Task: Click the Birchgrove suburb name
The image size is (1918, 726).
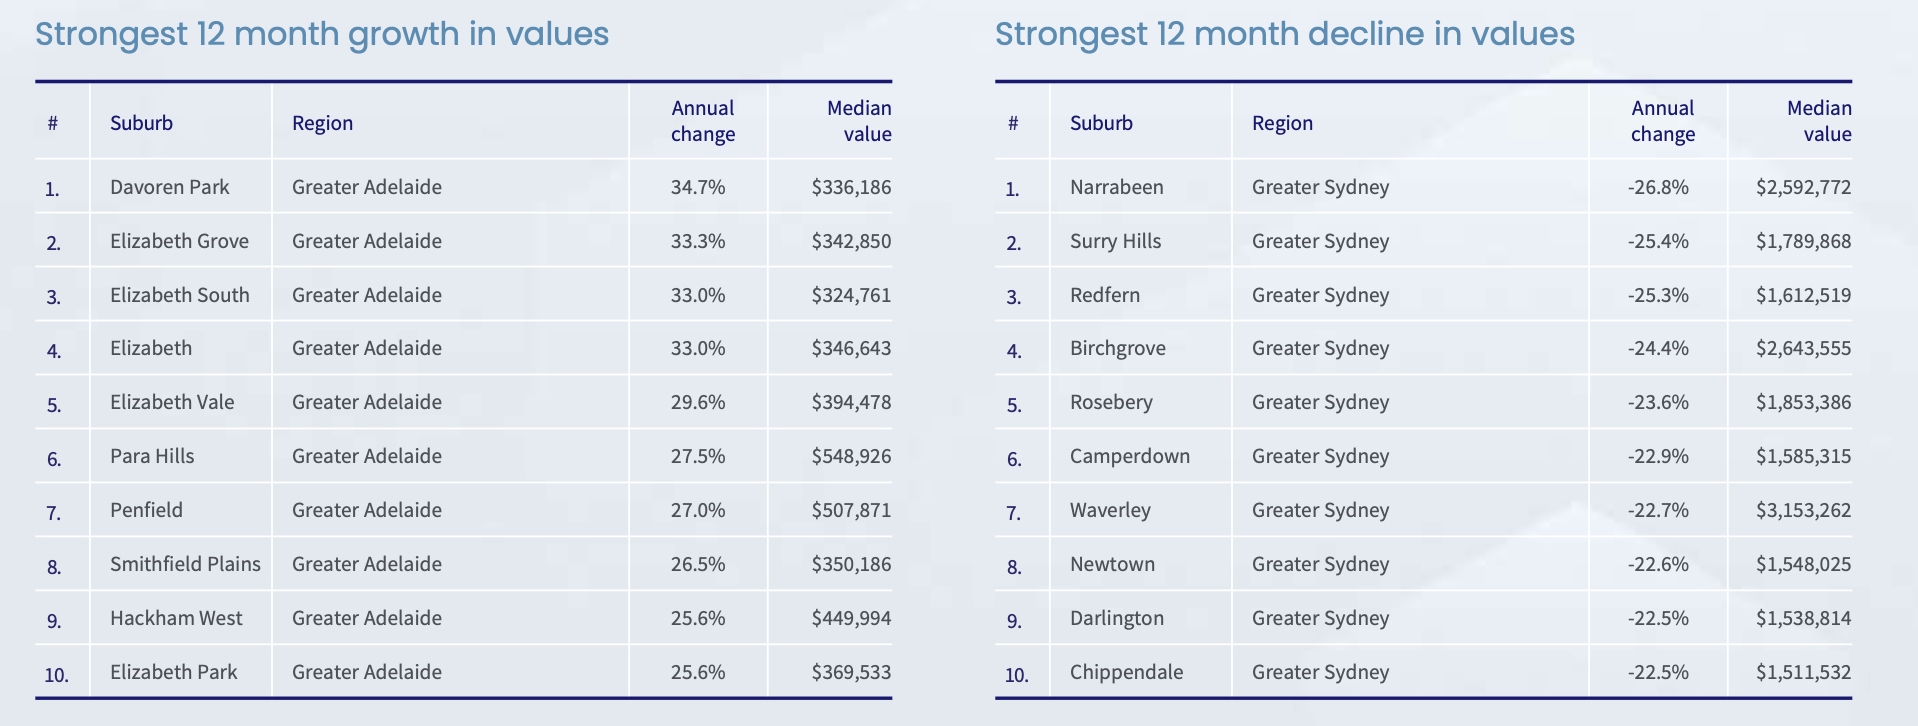Action: click(1117, 348)
